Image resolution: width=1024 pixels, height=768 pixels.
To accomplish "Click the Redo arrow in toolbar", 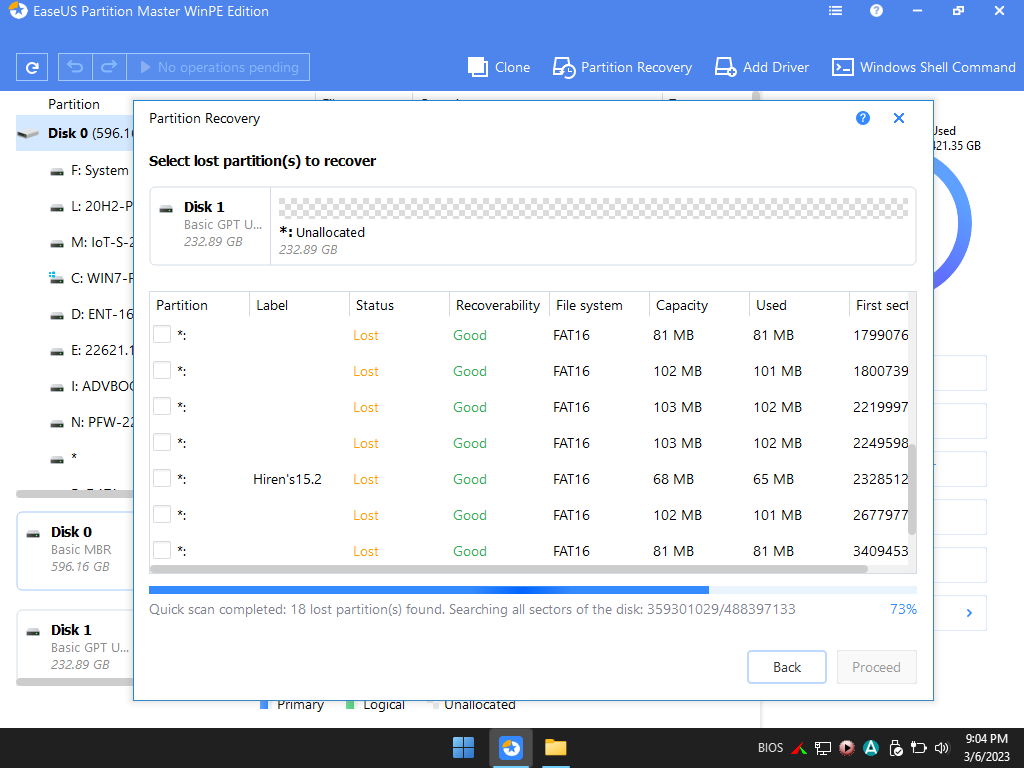I will 109,67.
